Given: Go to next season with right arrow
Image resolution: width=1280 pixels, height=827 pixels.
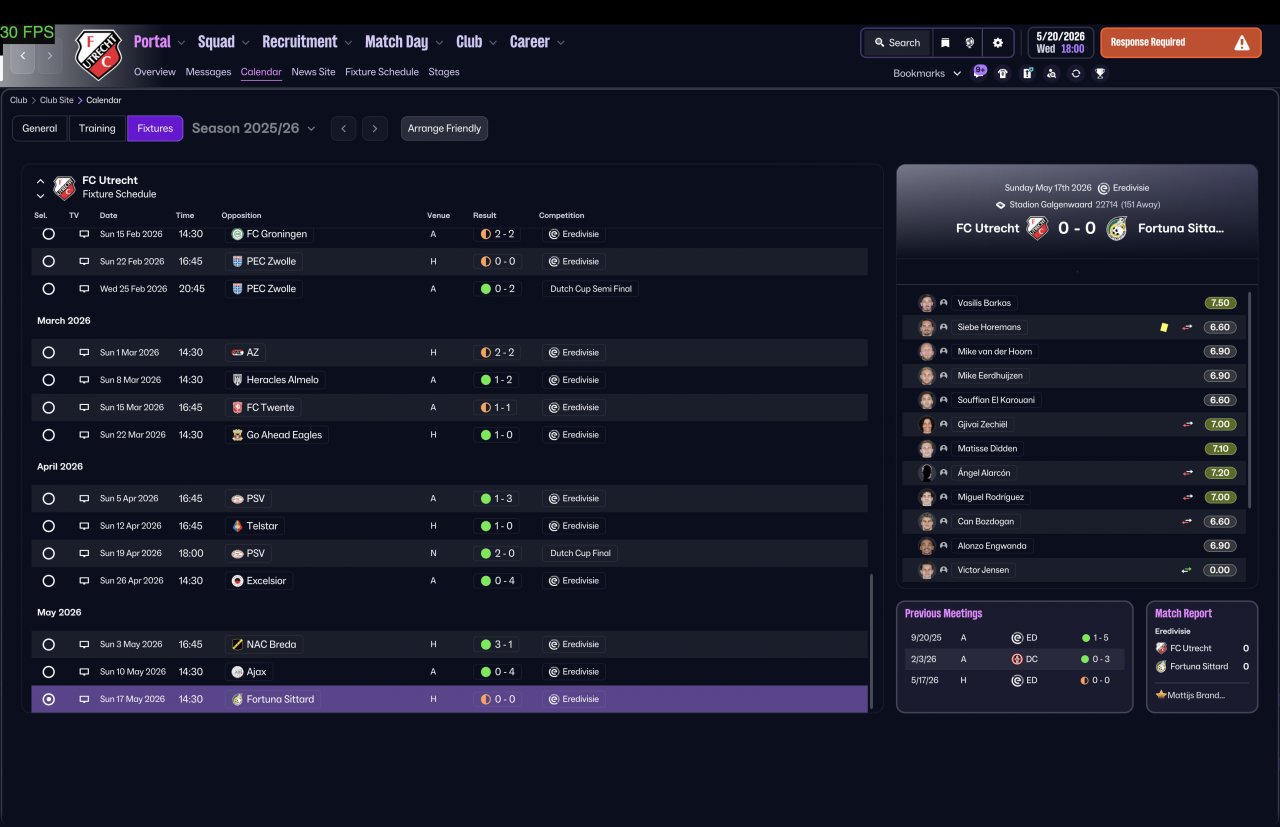Looking at the screenshot, I should [x=375, y=128].
